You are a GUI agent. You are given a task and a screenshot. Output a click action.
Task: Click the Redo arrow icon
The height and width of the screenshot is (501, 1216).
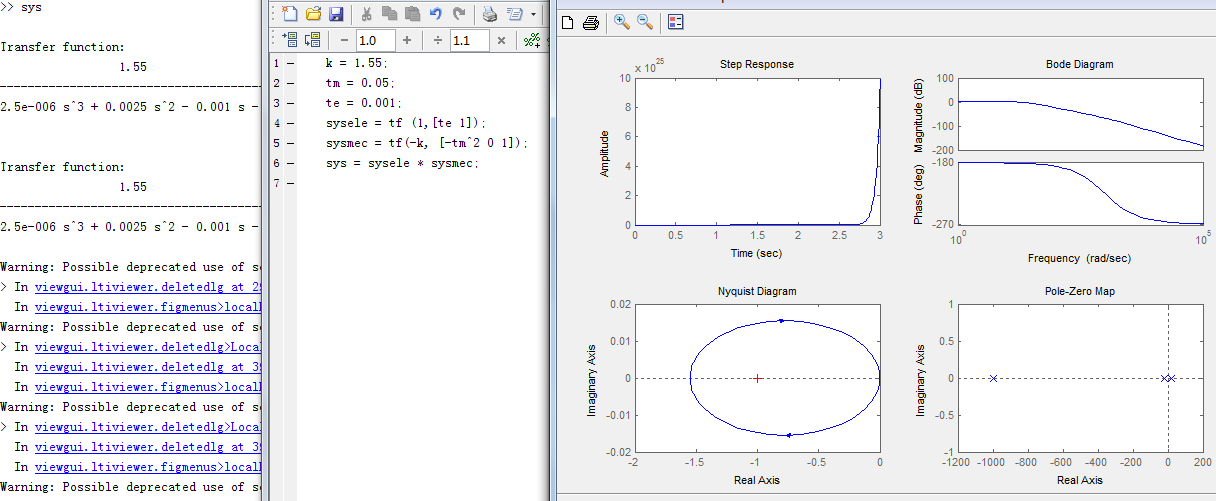459,14
